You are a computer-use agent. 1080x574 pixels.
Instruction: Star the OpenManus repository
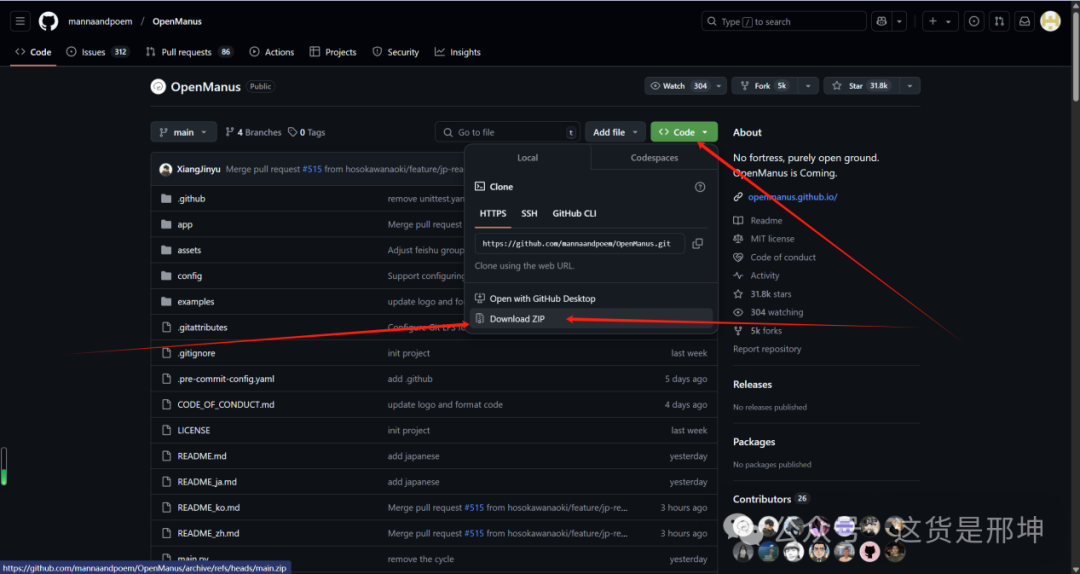click(861, 86)
